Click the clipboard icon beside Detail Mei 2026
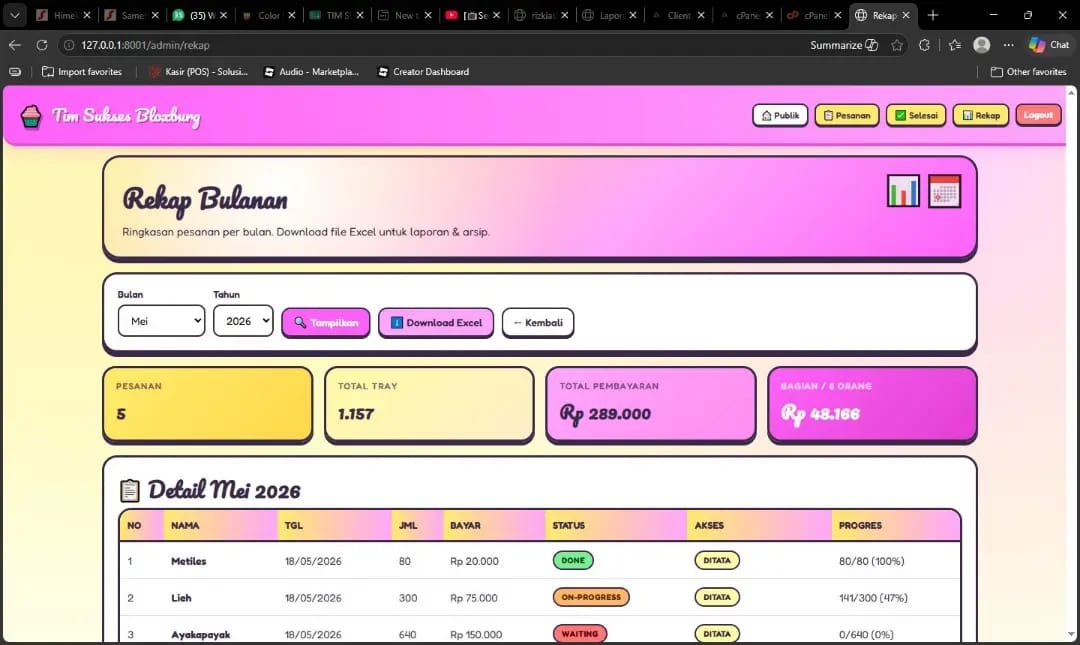Viewport: 1080px width, 645px height. [129, 491]
